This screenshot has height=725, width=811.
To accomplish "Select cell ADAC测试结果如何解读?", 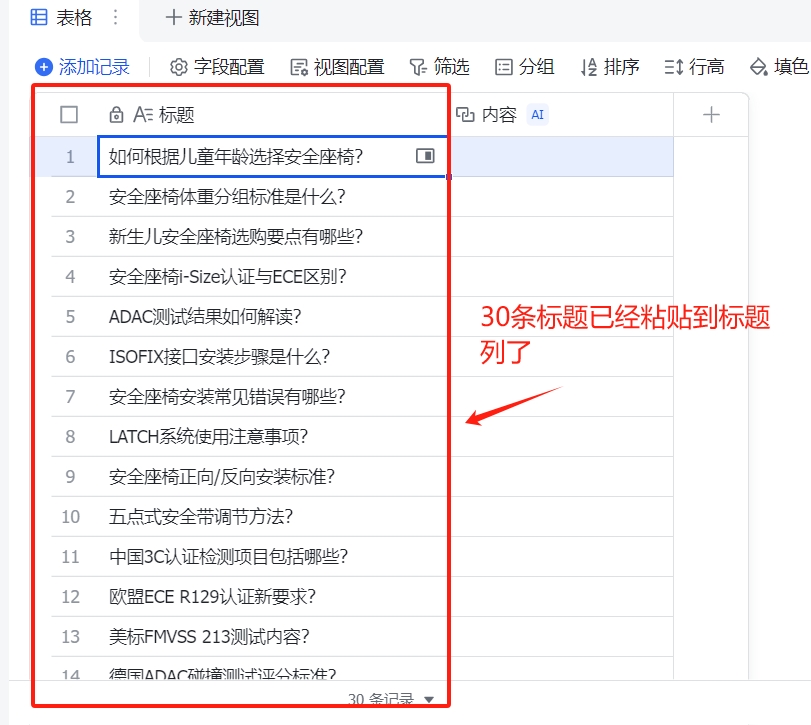I will 272,316.
